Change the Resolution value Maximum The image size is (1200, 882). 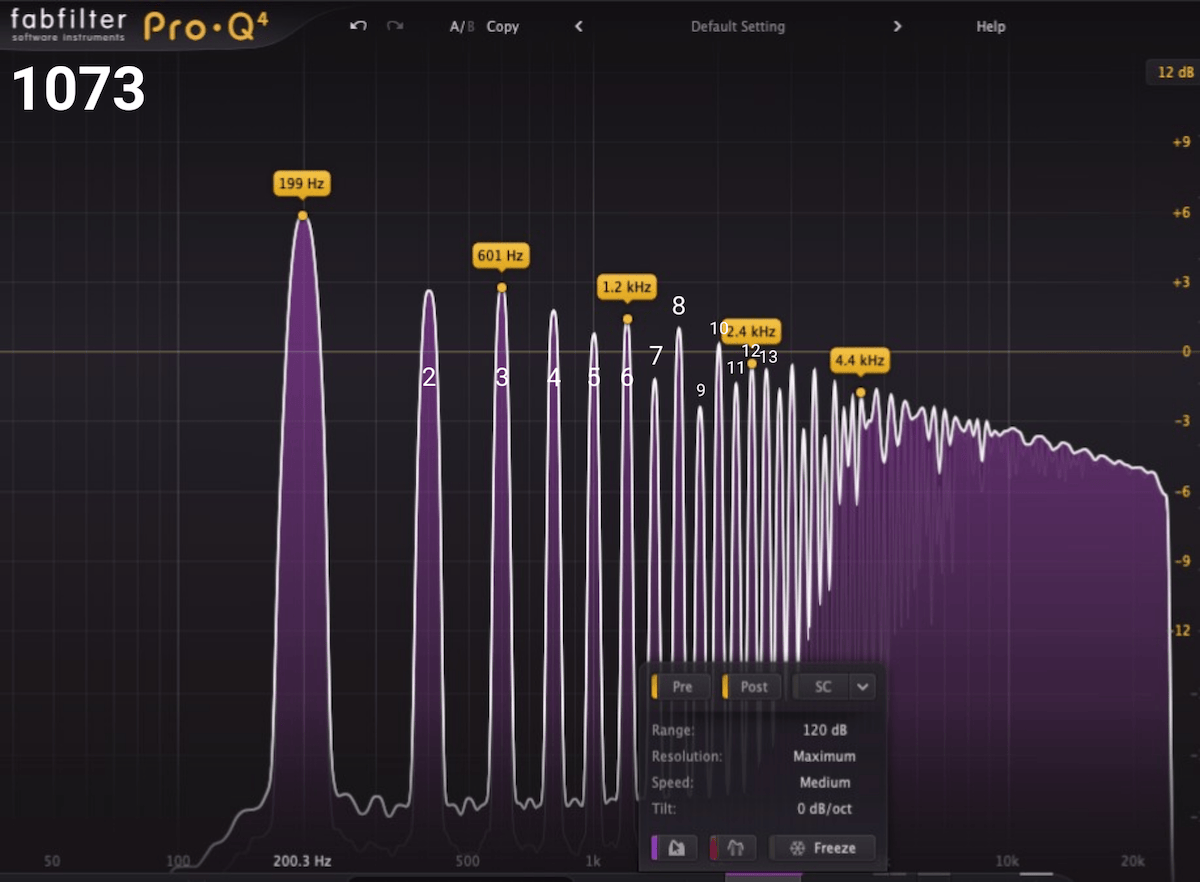click(825, 756)
